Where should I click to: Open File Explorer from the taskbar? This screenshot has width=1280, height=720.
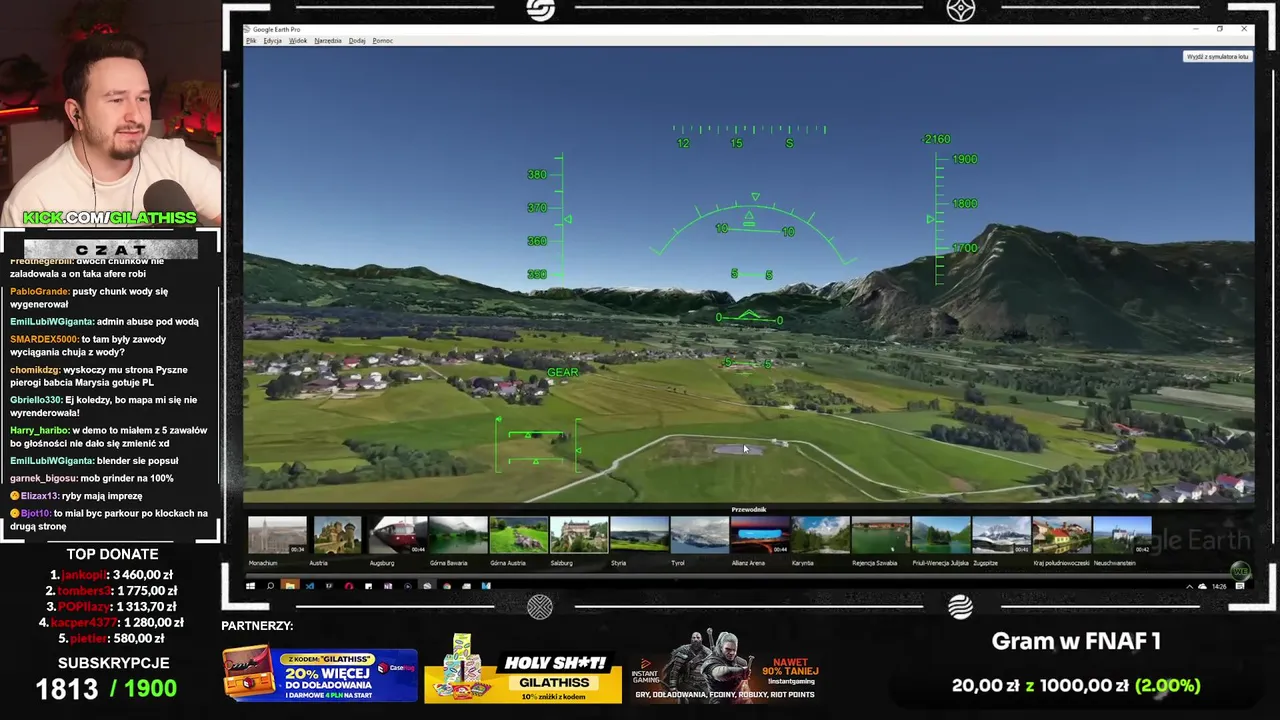click(290, 586)
